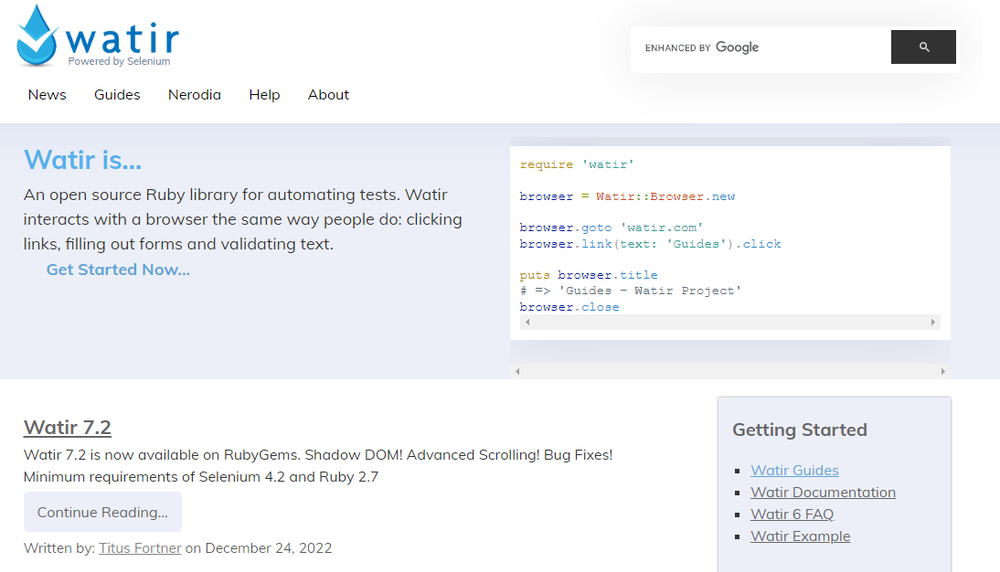Click outer code panel scrollbar right arrow
The height and width of the screenshot is (572, 1000).
[943, 371]
